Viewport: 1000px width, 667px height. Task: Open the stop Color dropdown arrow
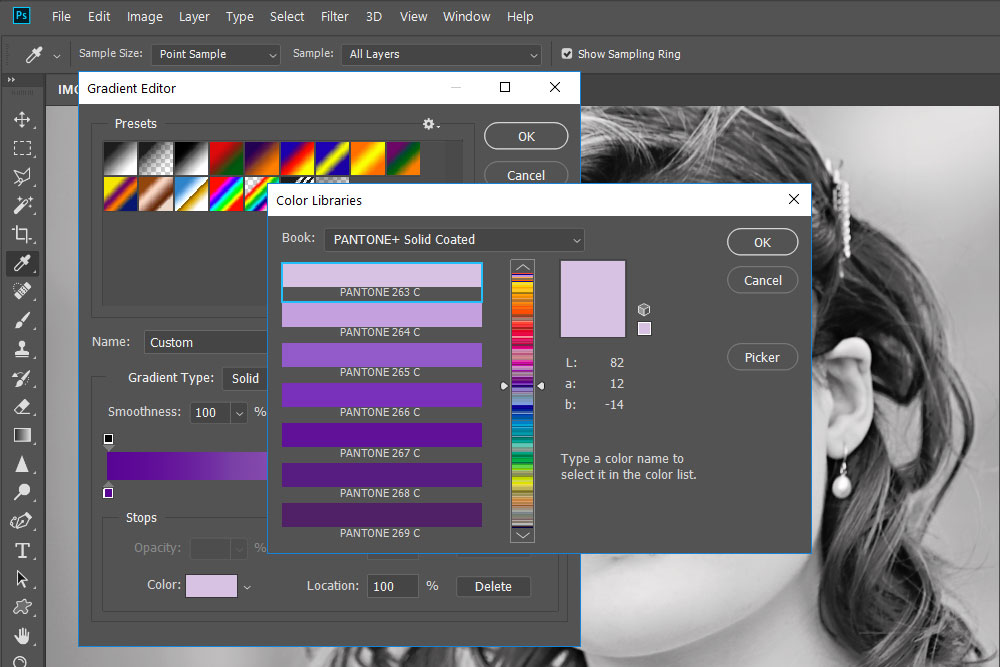click(247, 587)
